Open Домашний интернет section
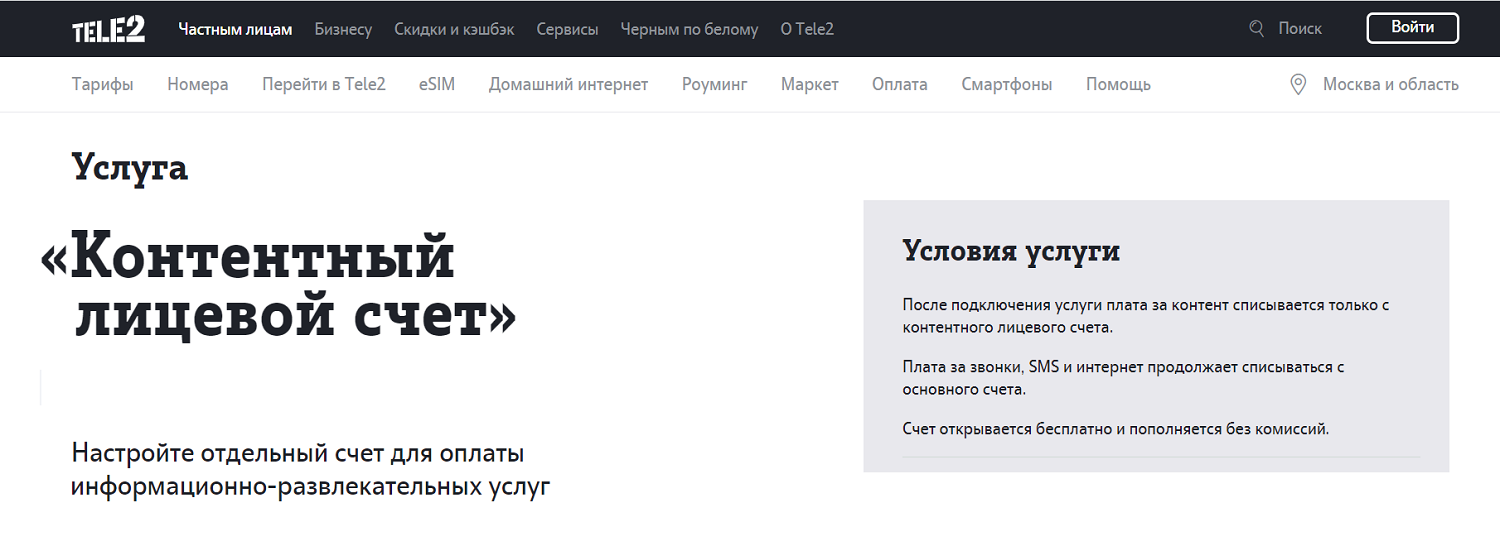This screenshot has height=541, width=1500. tap(568, 85)
